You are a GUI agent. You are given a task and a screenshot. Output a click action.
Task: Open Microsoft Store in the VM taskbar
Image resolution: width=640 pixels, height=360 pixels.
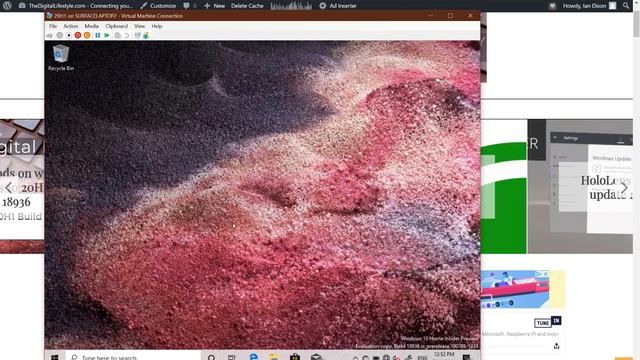(x=295, y=357)
